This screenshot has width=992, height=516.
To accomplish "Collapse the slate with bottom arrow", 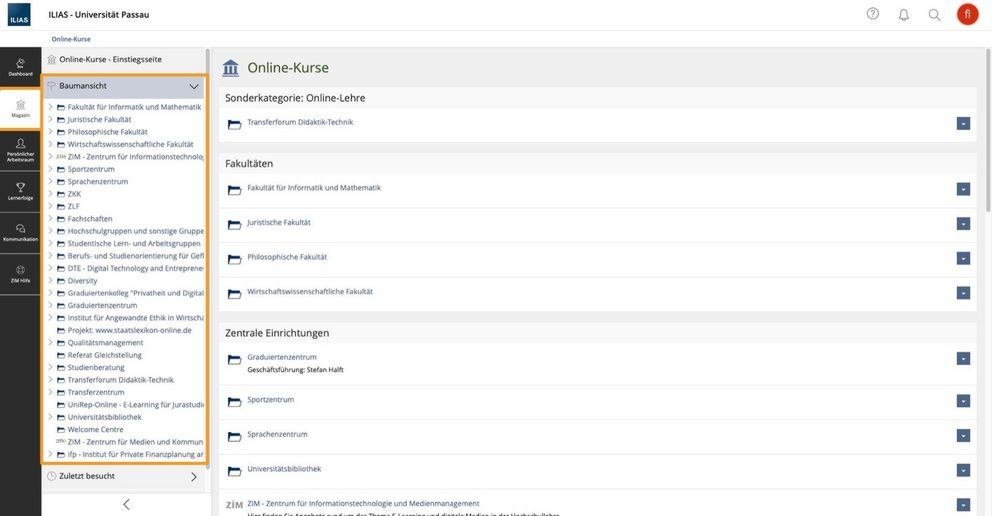I will pos(126,504).
